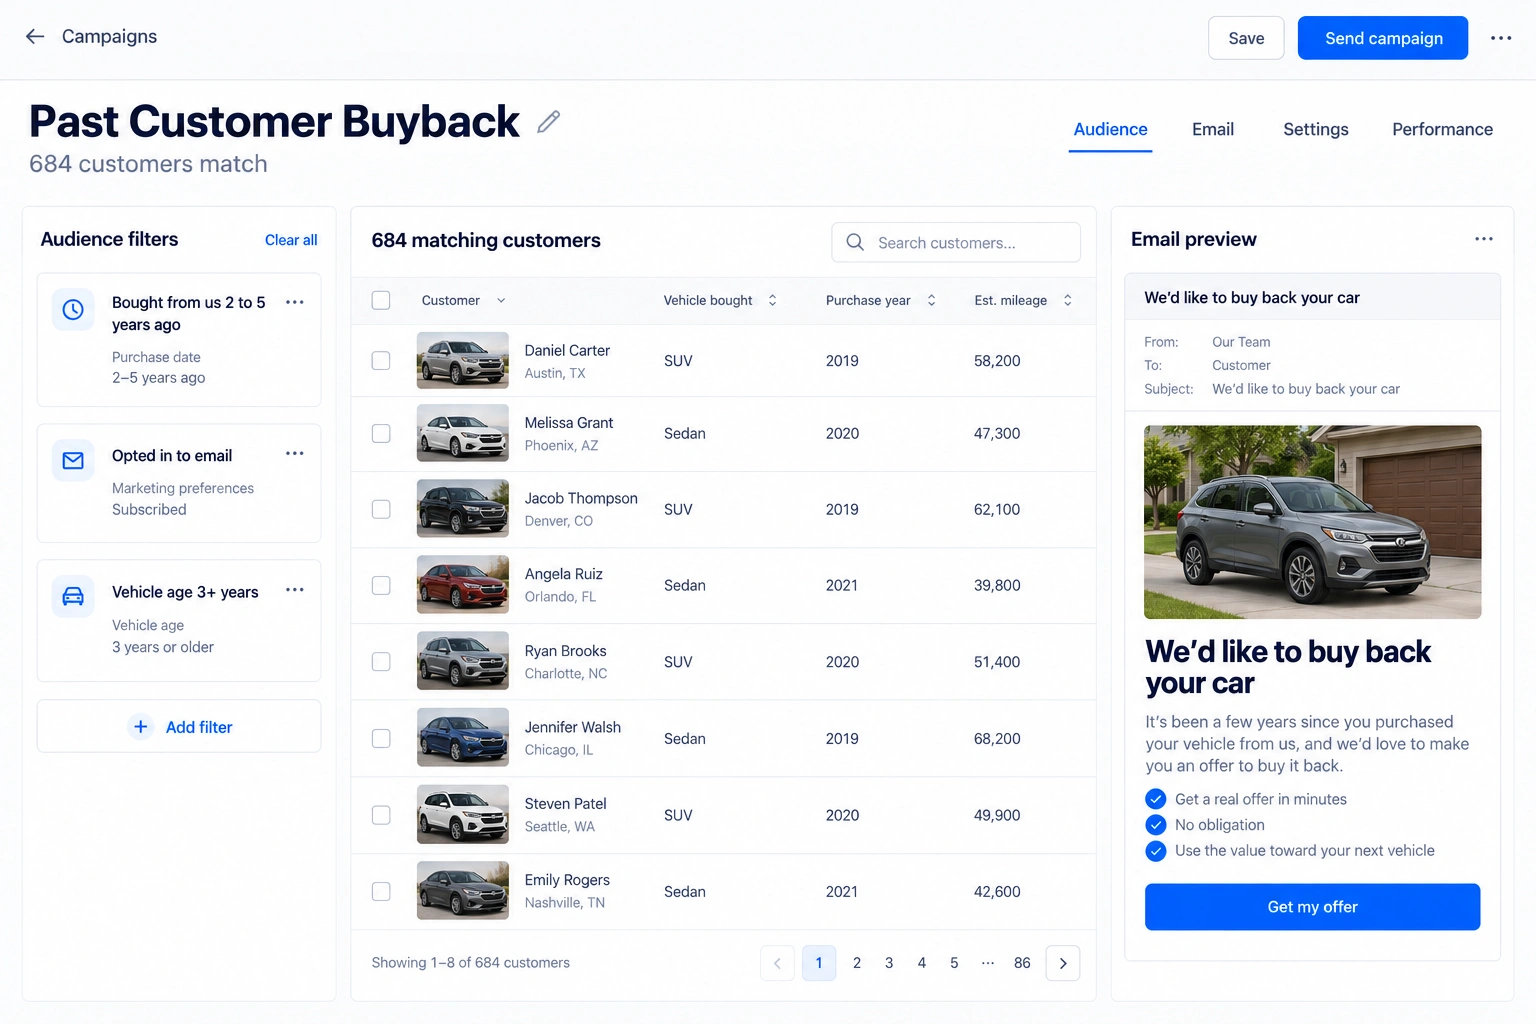Open Jennifer Walsh's vehicle thumbnail
The width and height of the screenshot is (1536, 1024).
tap(463, 738)
